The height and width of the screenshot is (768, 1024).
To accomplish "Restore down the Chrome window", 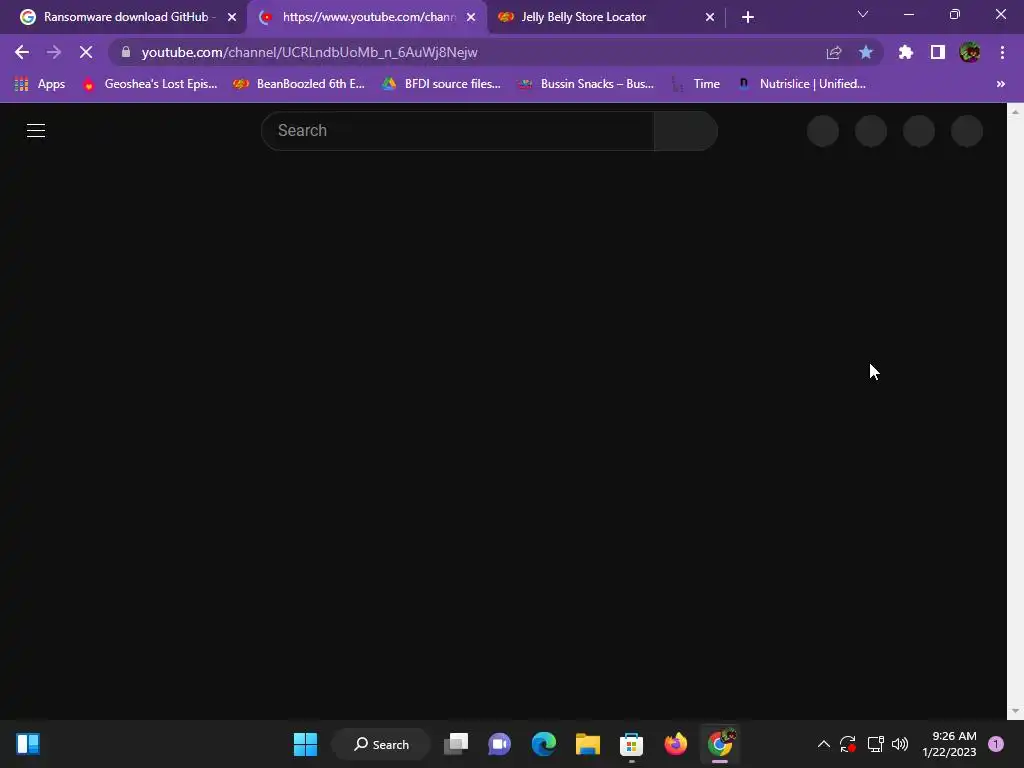I will tap(955, 14).
